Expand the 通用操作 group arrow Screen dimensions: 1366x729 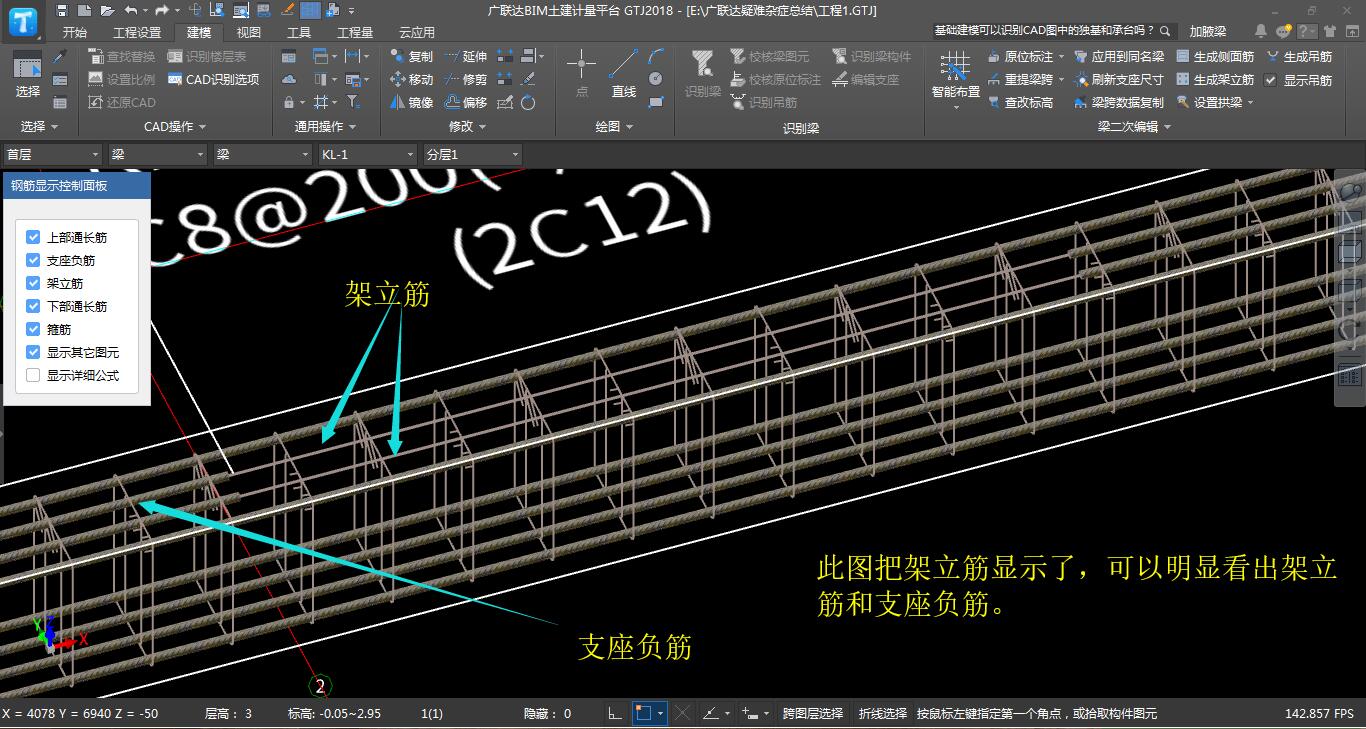(352, 127)
